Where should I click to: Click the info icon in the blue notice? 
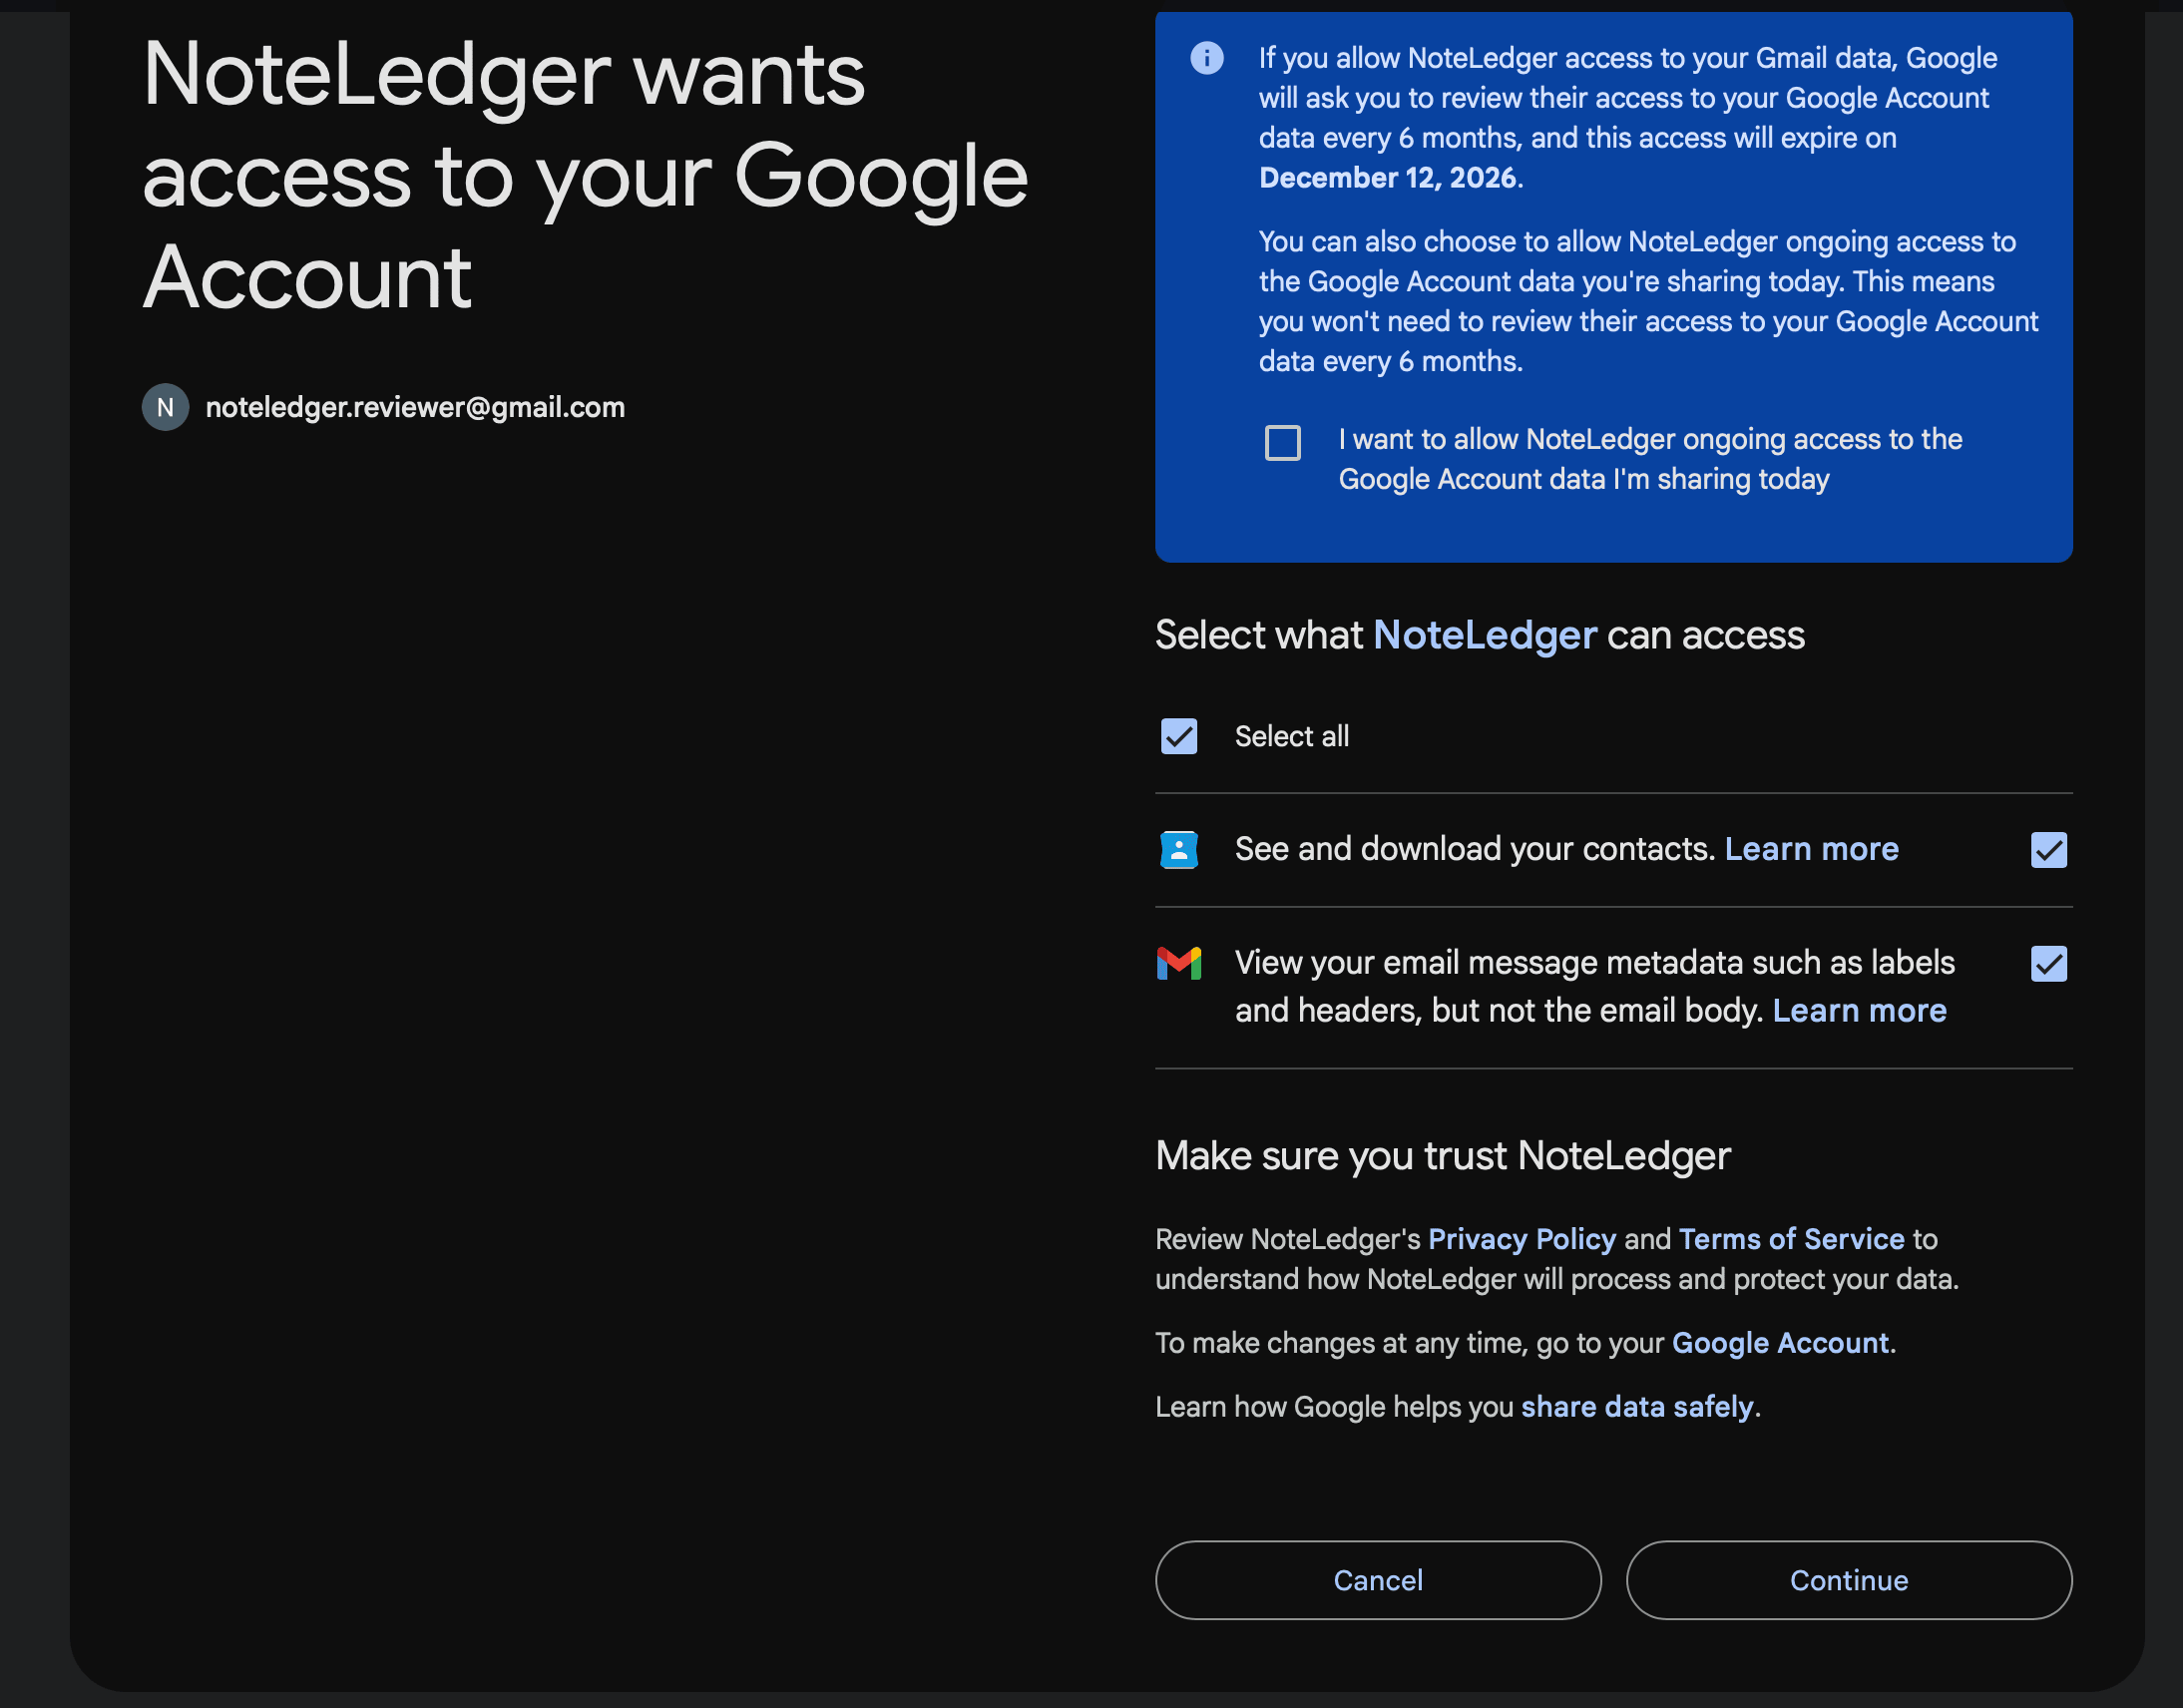(1206, 58)
